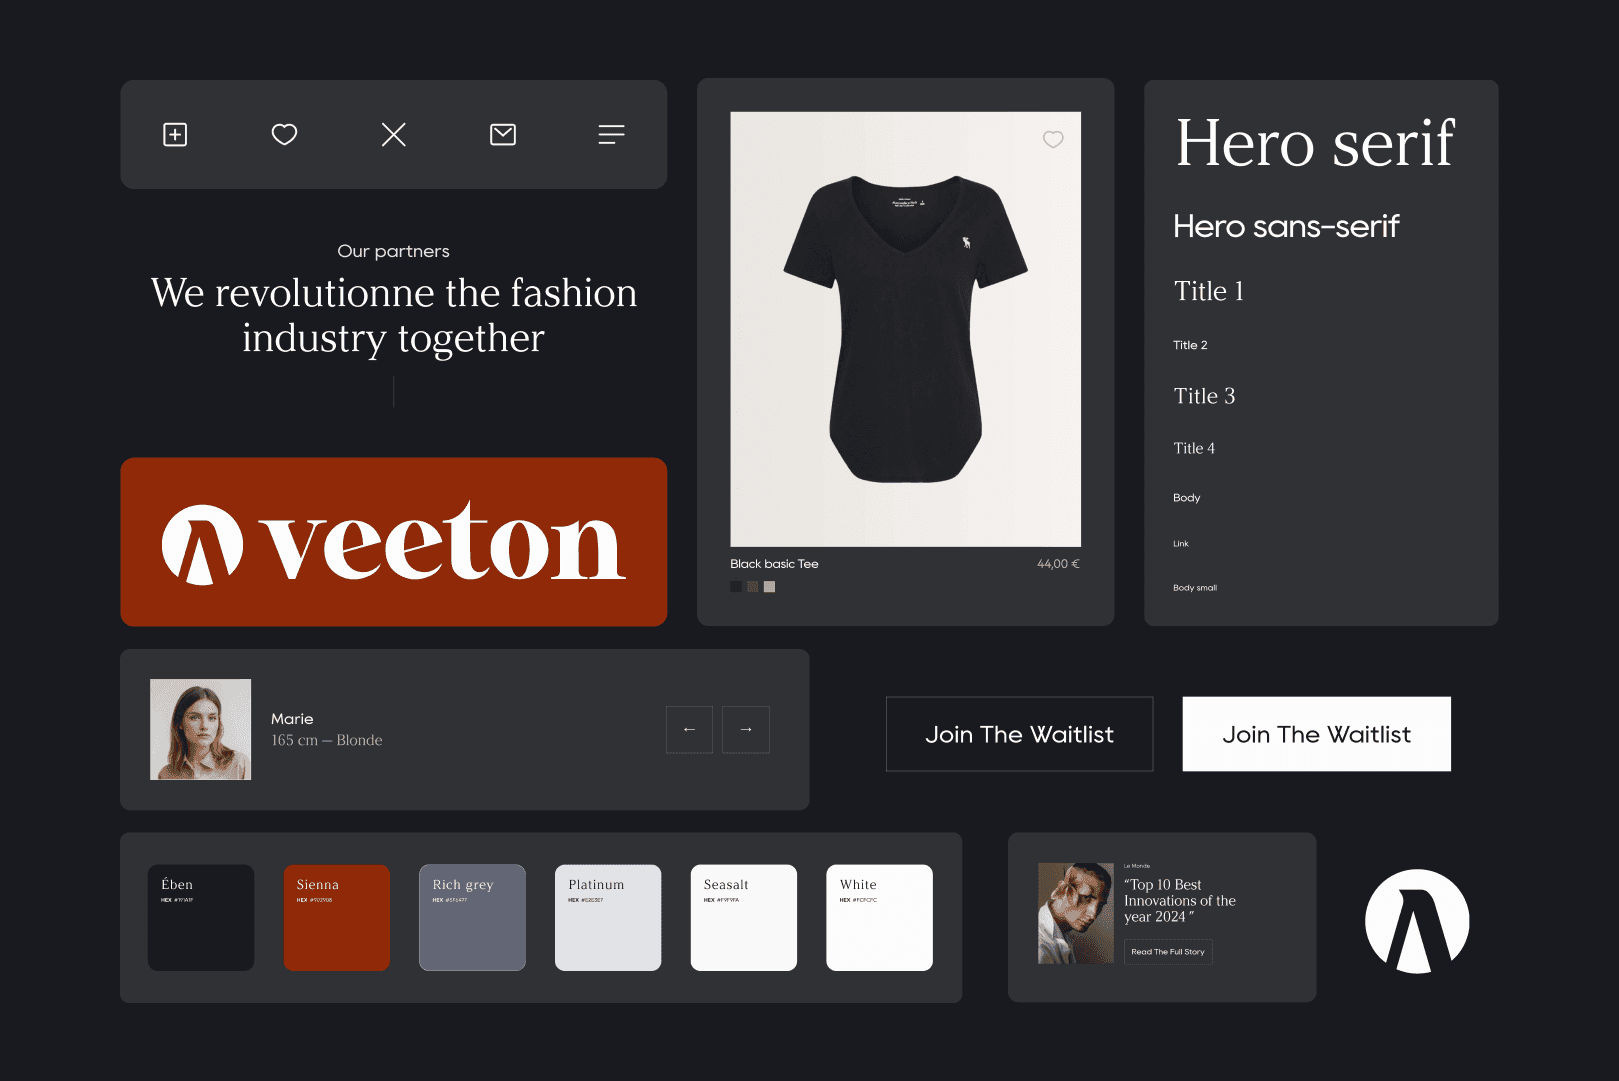The width and height of the screenshot is (1619, 1081).
Task: Click the X close icon in the icon bar
Action: point(394,134)
